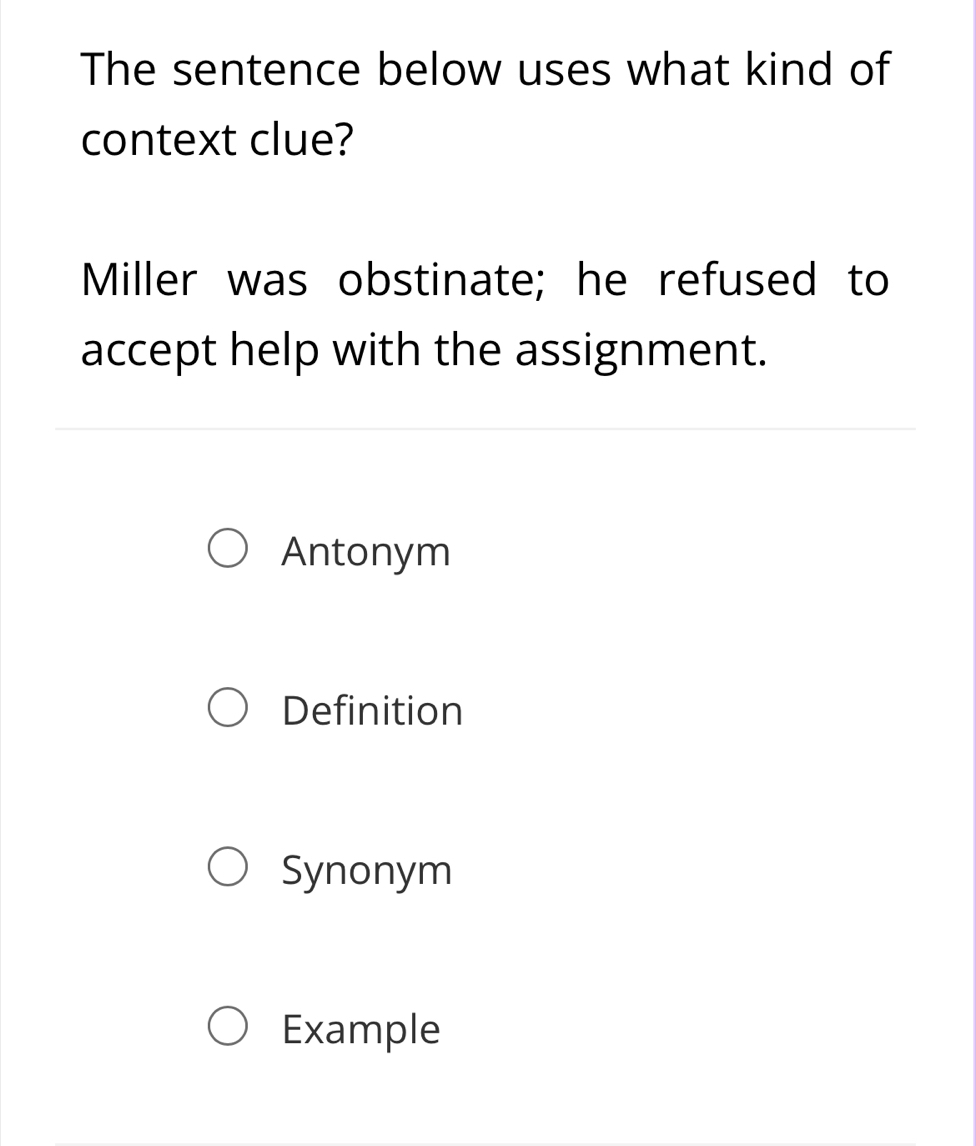Viewport: 976px width, 1146px height.
Task: Mark the Example radio button
Action: point(228,1028)
